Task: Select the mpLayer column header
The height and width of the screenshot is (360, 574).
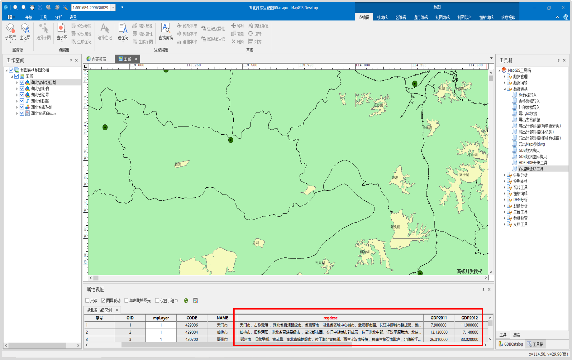Action: 161,318
